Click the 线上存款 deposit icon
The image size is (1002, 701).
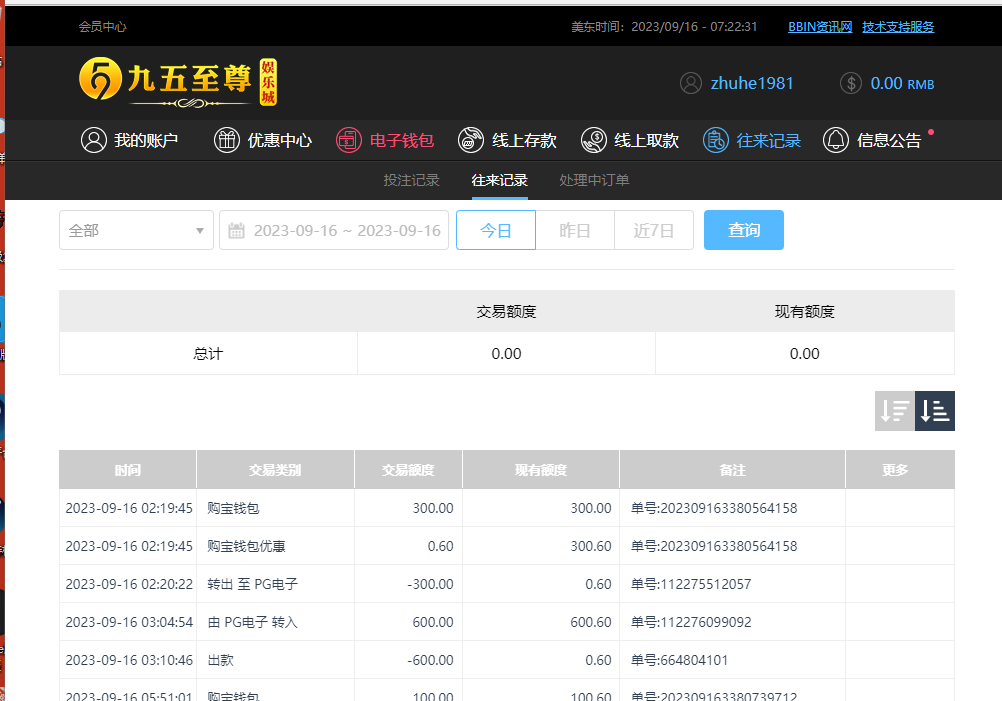pos(471,140)
